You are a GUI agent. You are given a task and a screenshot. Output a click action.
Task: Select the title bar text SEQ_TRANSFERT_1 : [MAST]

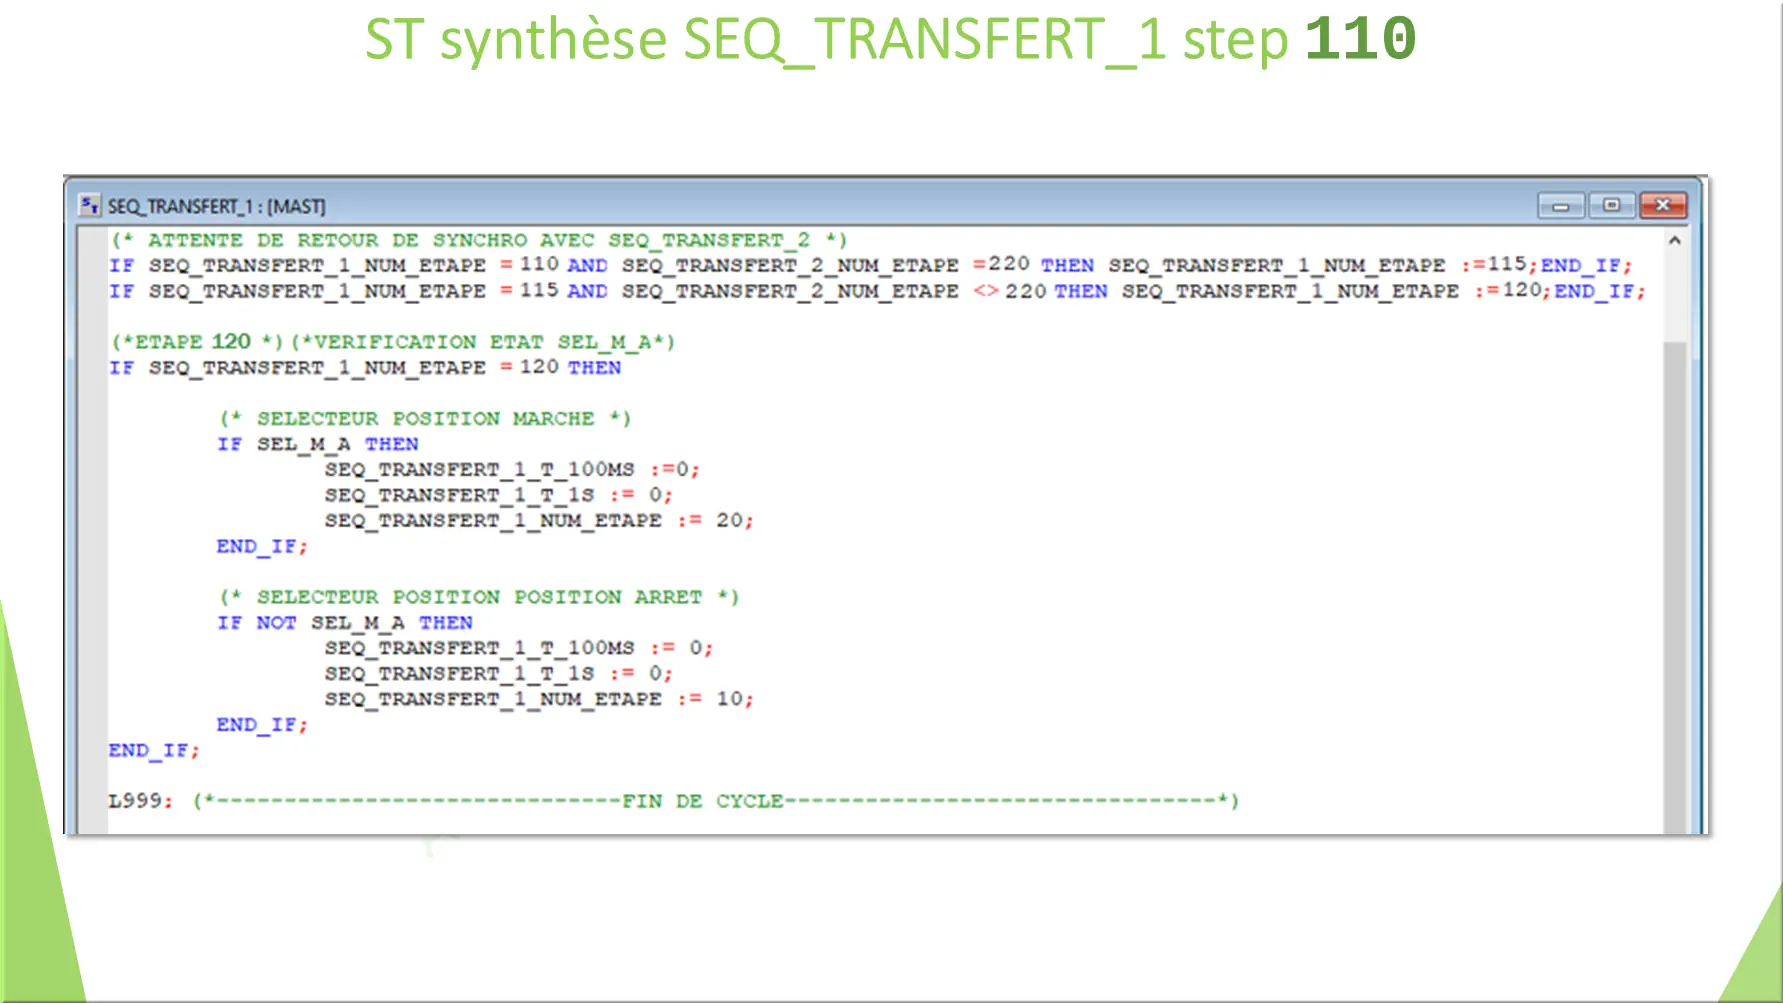click(216, 206)
